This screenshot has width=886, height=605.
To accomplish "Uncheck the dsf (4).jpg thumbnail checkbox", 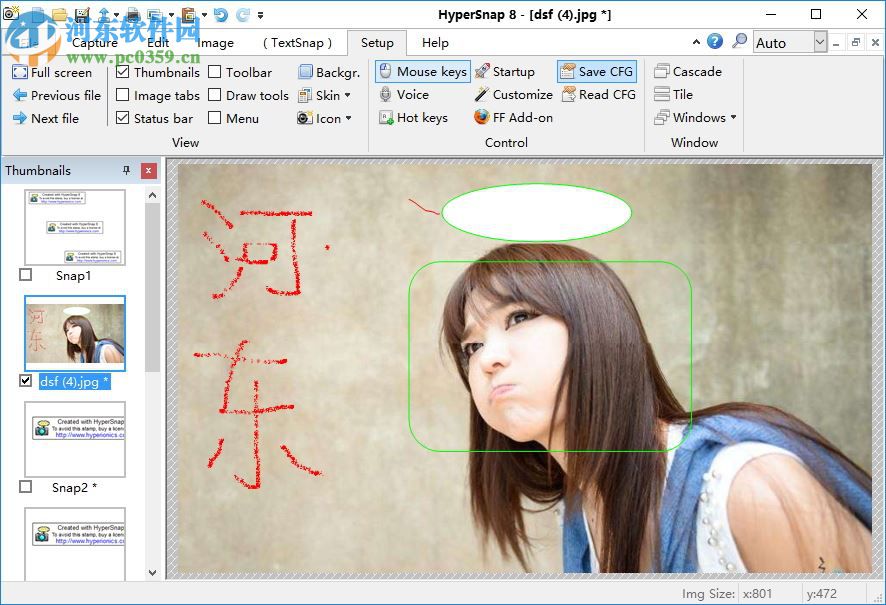I will pyautogui.click(x=25, y=381).
